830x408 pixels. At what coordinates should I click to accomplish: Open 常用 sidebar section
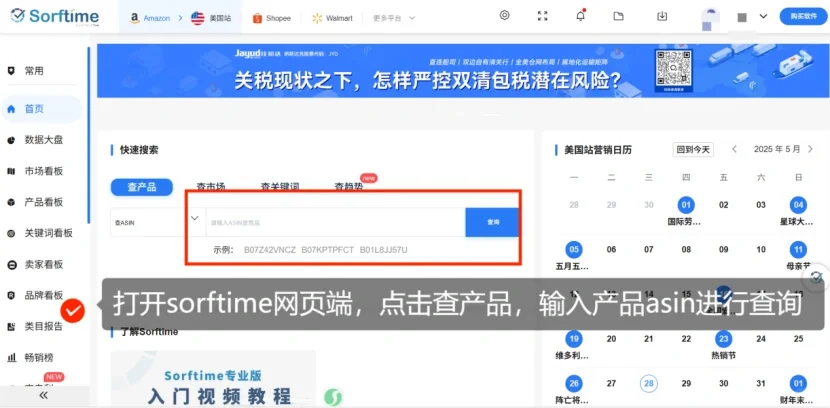coord(34,71)
